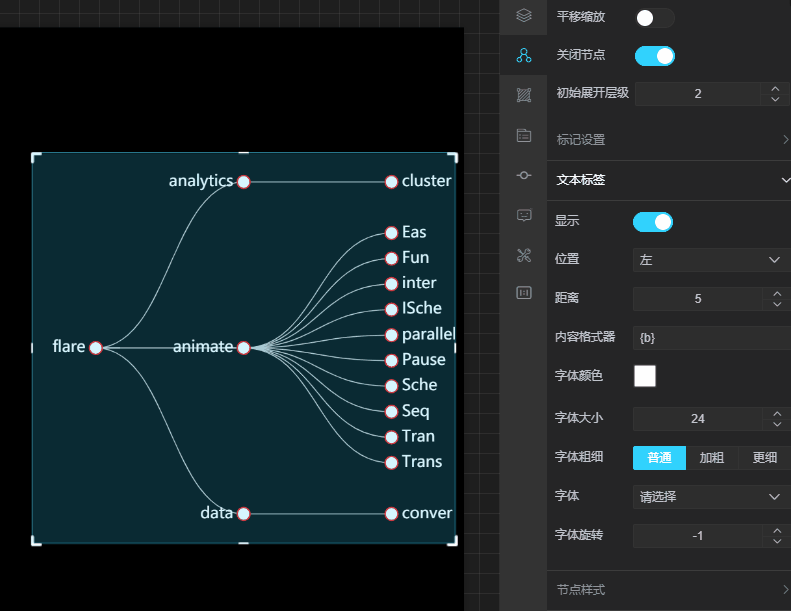Click the inter node circle
The height and width of the screenshot is (611, 791).
pyautogui.click(x=391, y=284)
